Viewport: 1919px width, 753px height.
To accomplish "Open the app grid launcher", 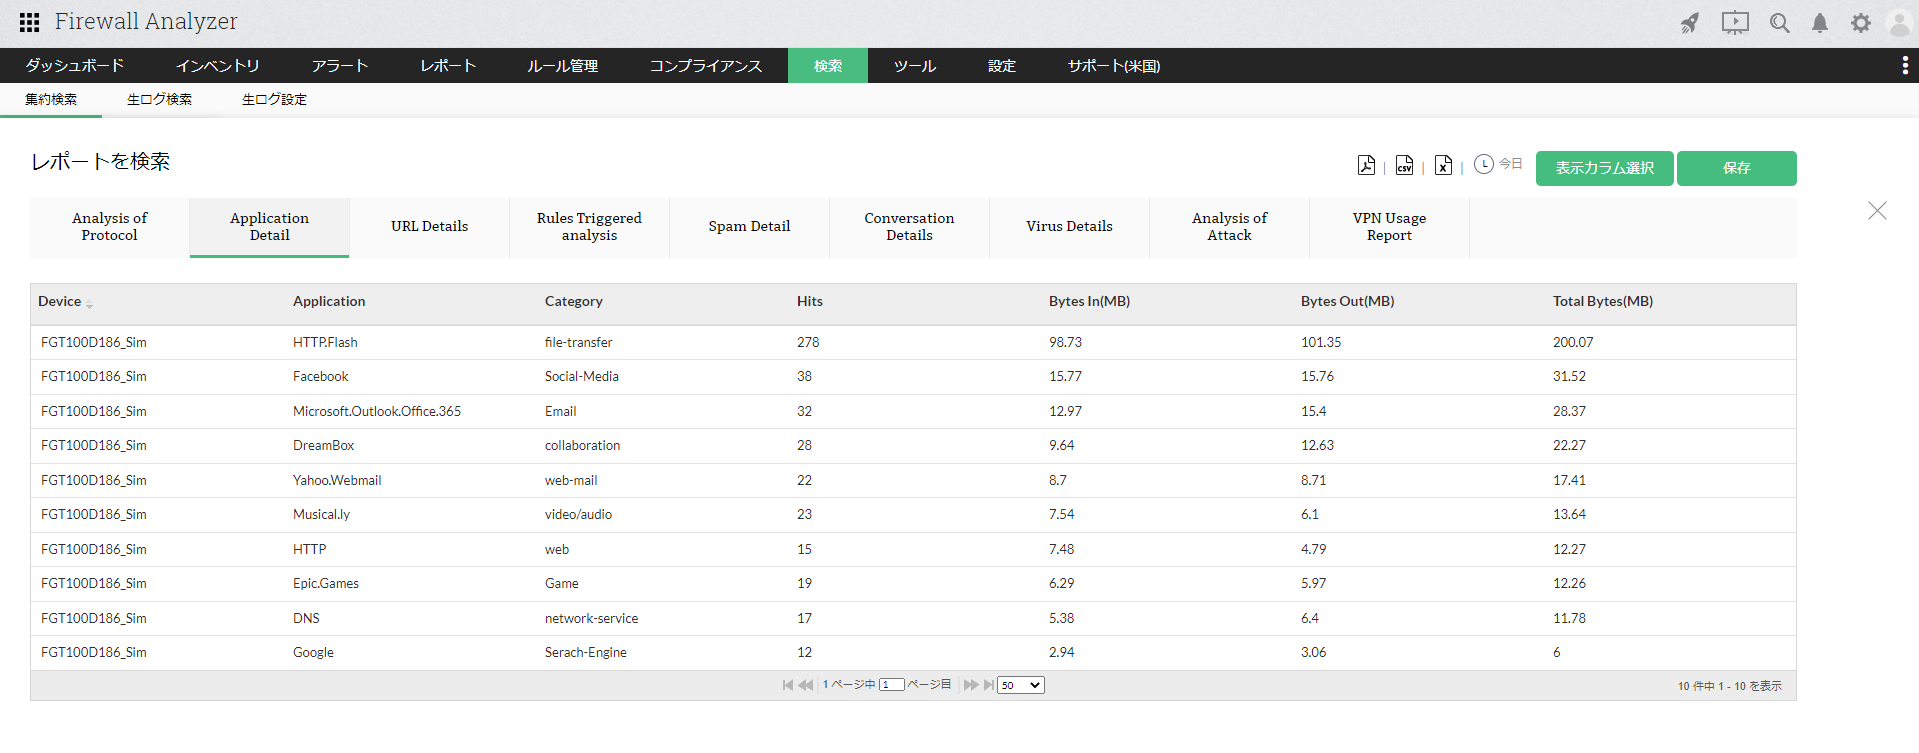I will [x=29, y=22].
